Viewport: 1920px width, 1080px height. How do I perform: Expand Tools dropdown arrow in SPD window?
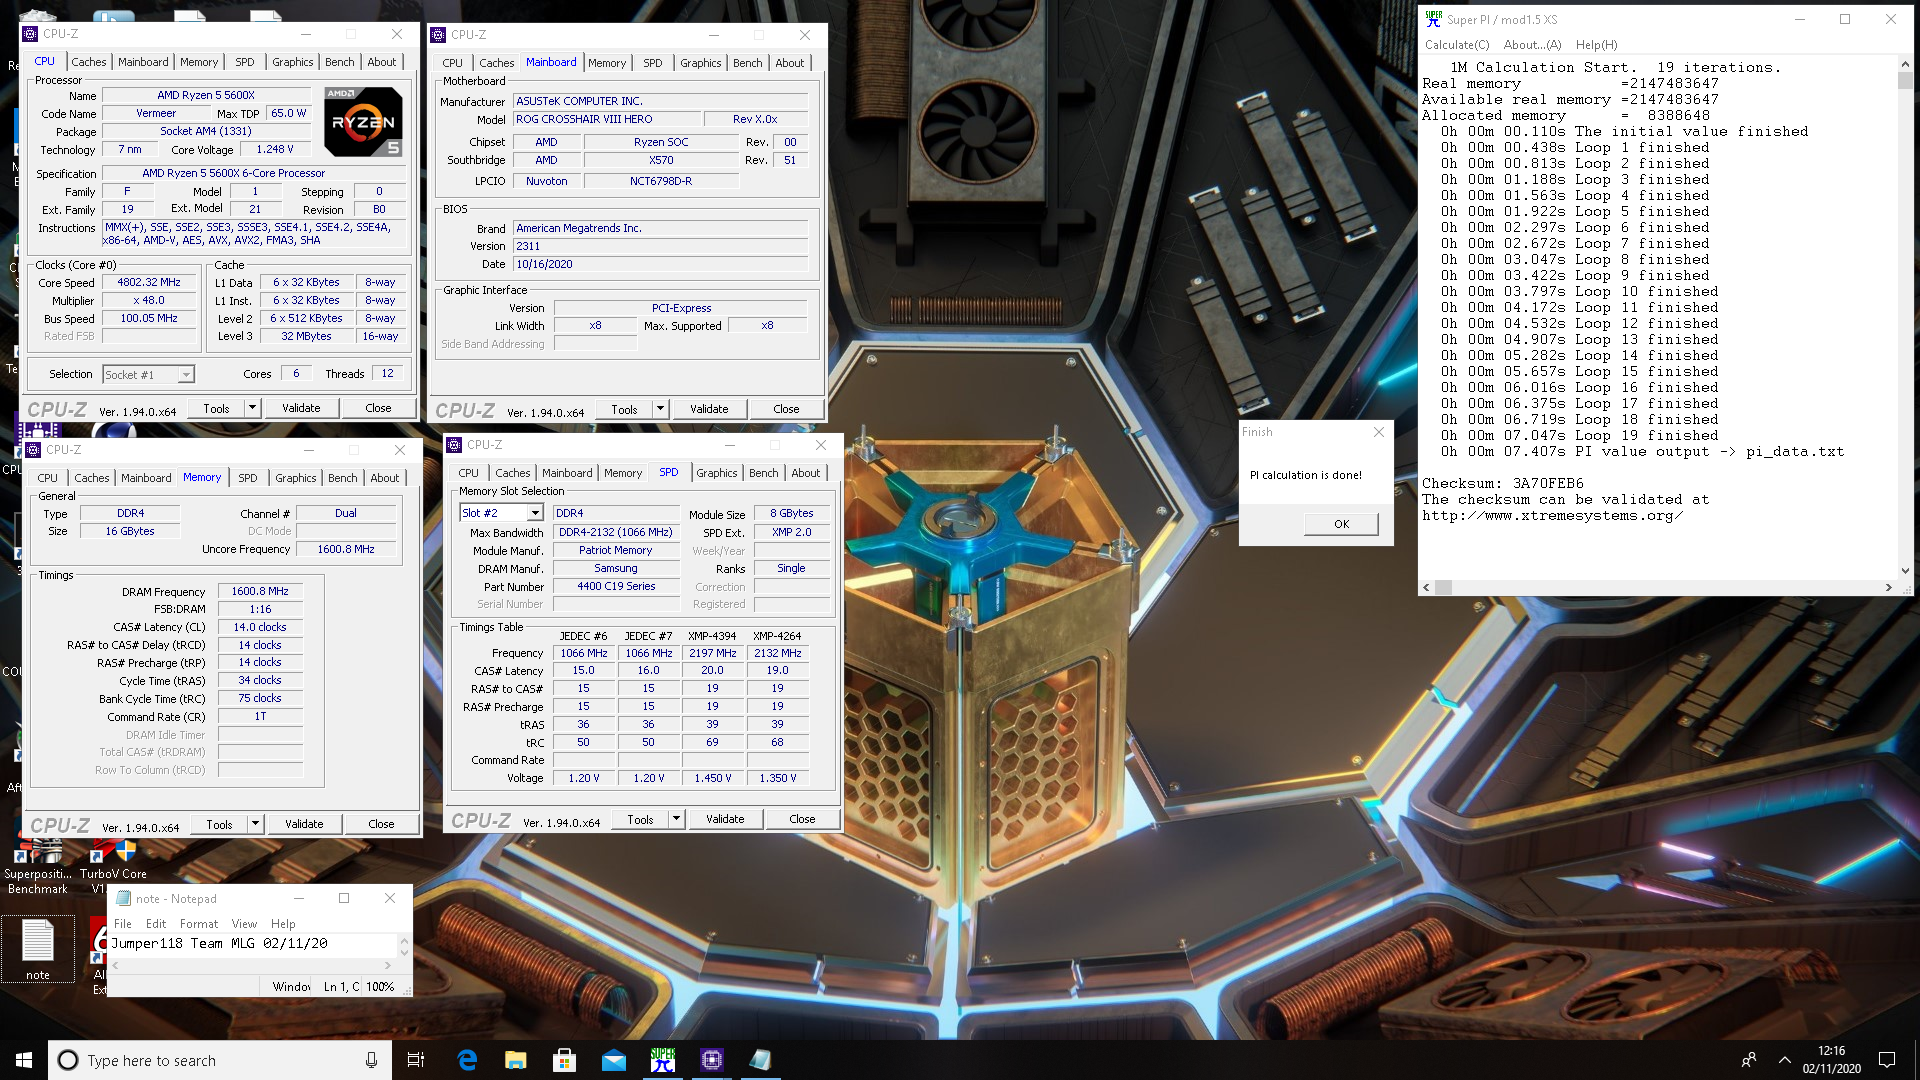pos(676,819)
